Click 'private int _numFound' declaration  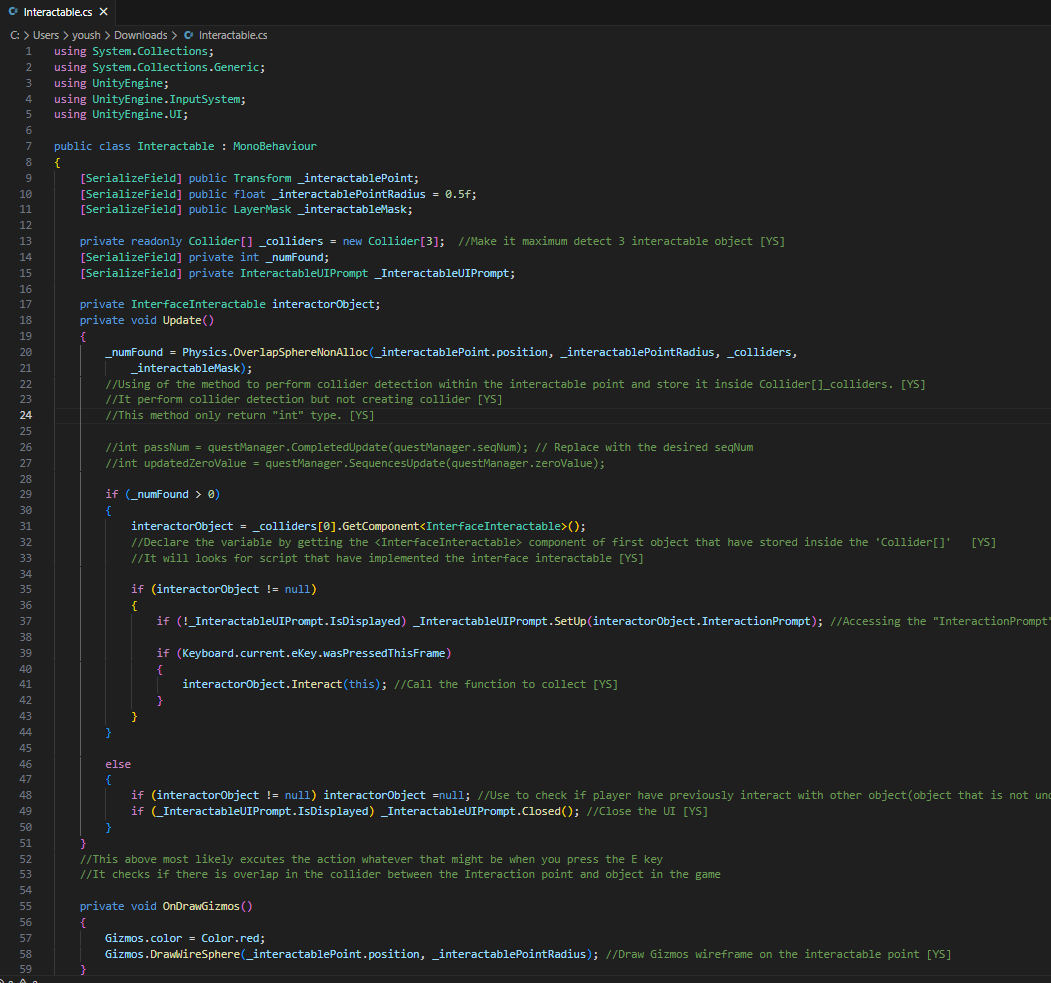pyautogui.click(x=259, y=257)
